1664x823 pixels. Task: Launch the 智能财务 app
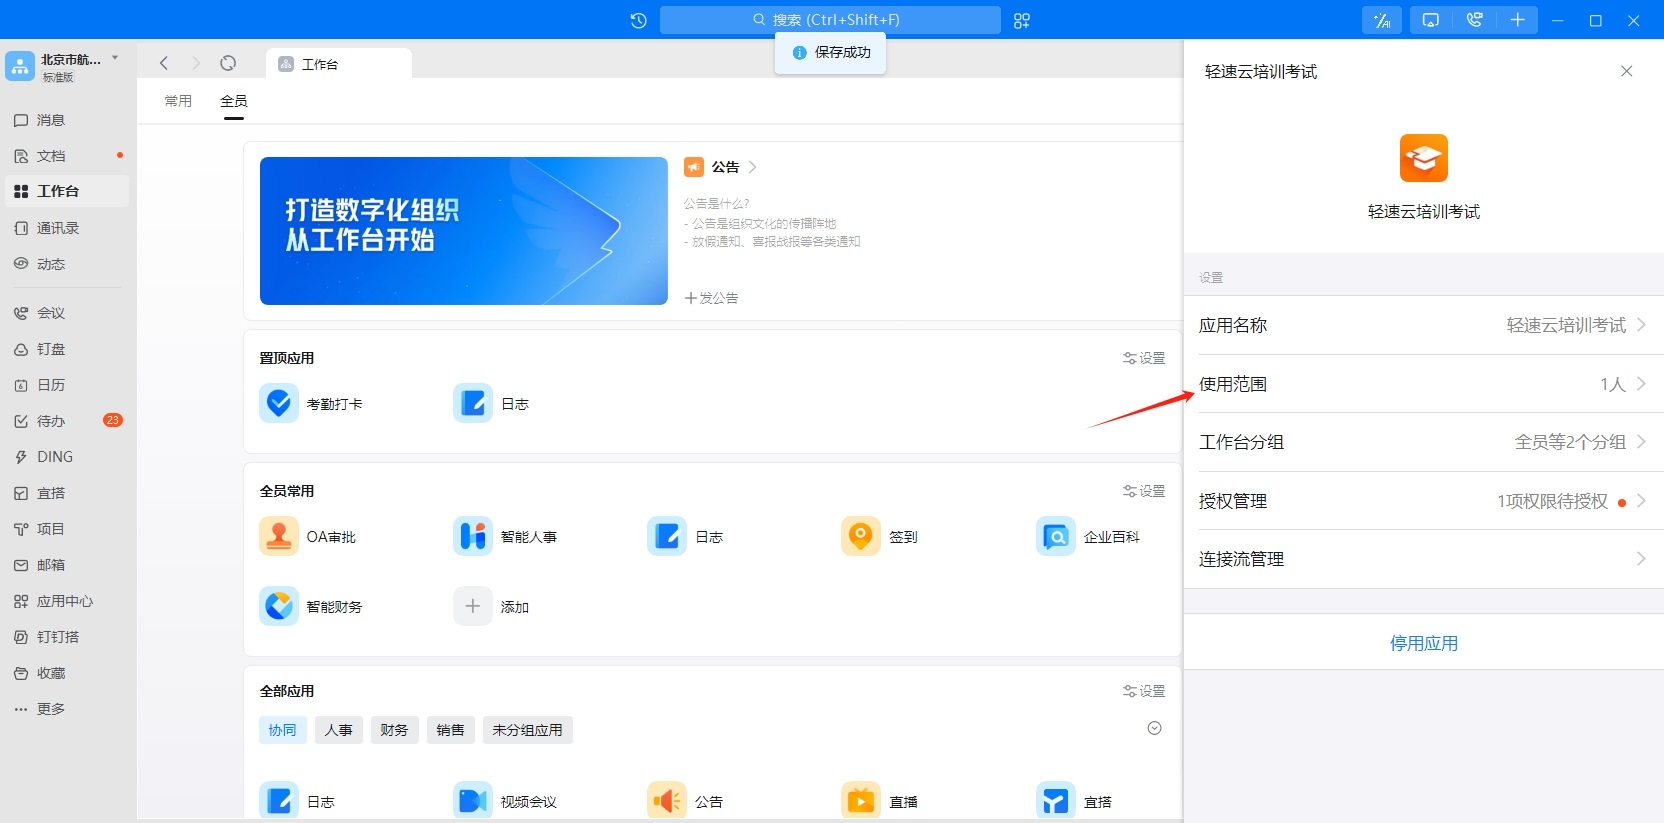coord(279,607)
